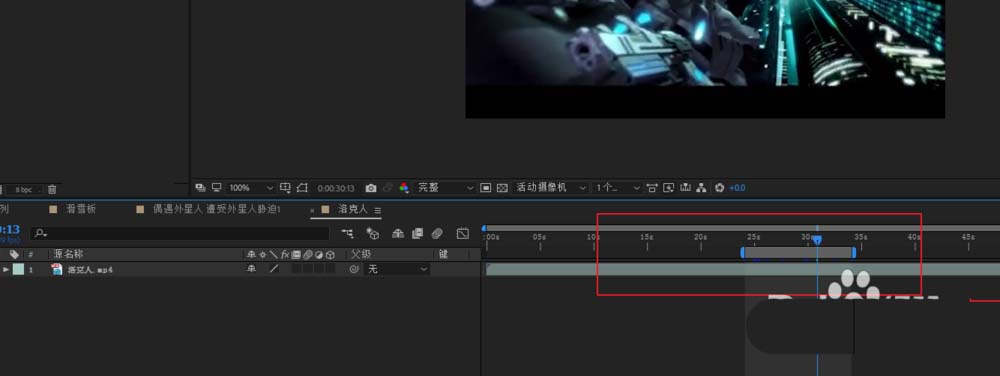
Task: Select the 洛克人.mp4 layer name
Action: click(x=90, y=270)
